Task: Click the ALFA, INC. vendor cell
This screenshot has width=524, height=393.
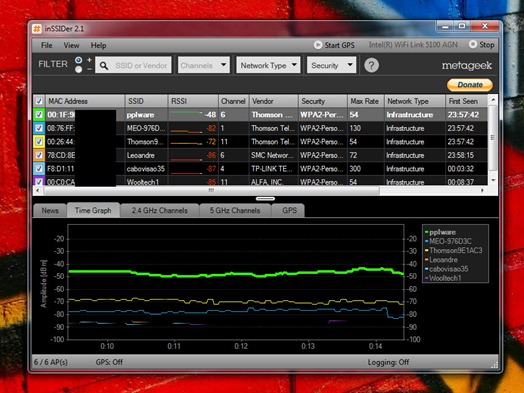Action: point(273,182)
